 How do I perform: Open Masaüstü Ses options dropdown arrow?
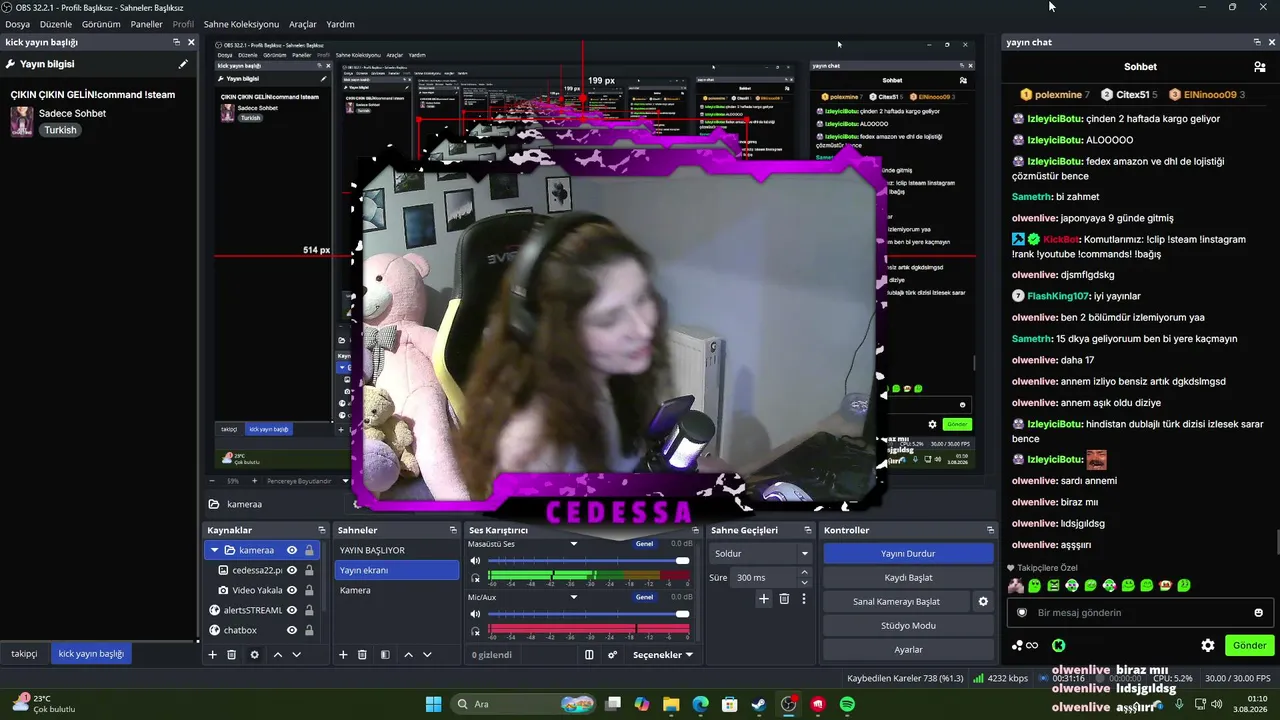point(574,544)
